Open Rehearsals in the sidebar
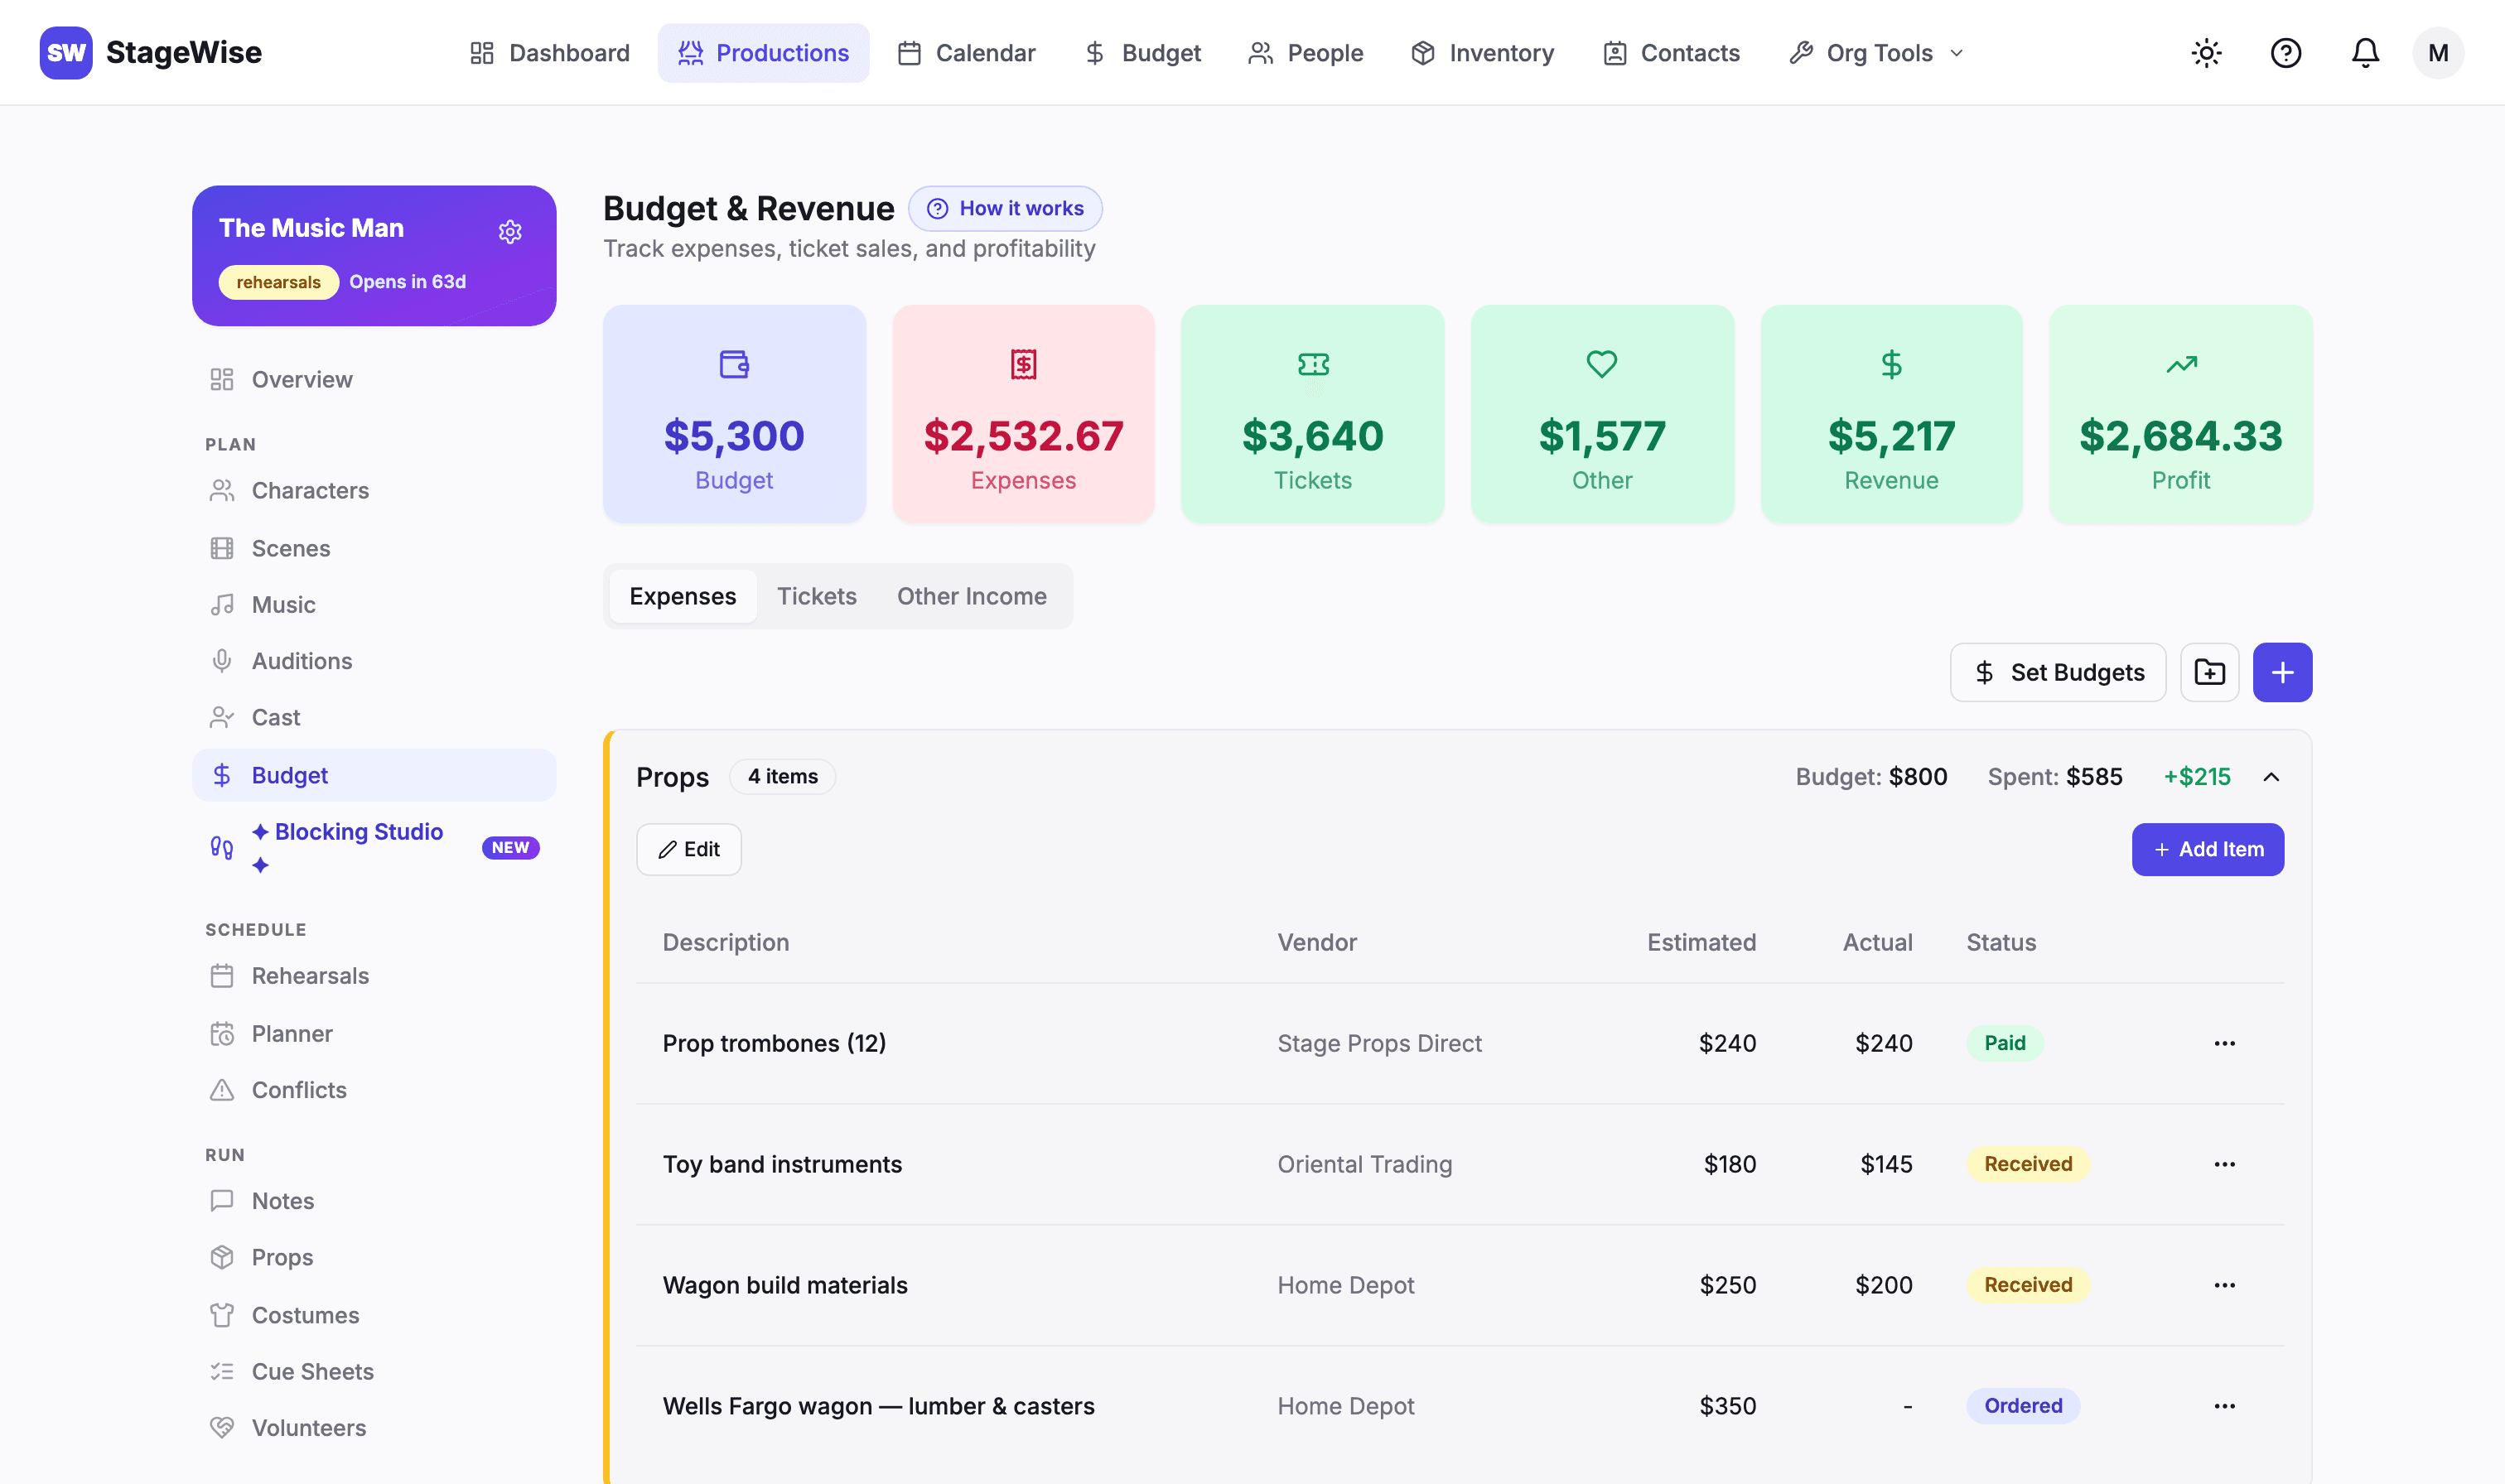The height and width of the screenshot is (1484, 2505). tap(374, 975)
